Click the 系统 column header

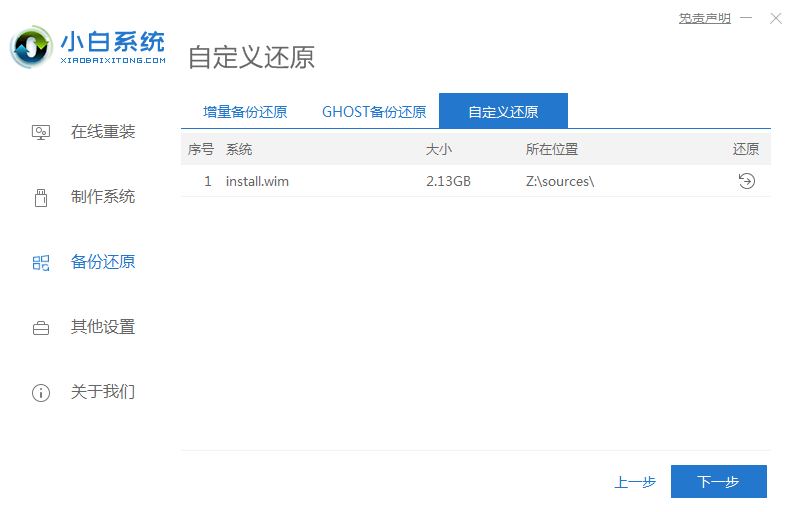tap(239, 149)
